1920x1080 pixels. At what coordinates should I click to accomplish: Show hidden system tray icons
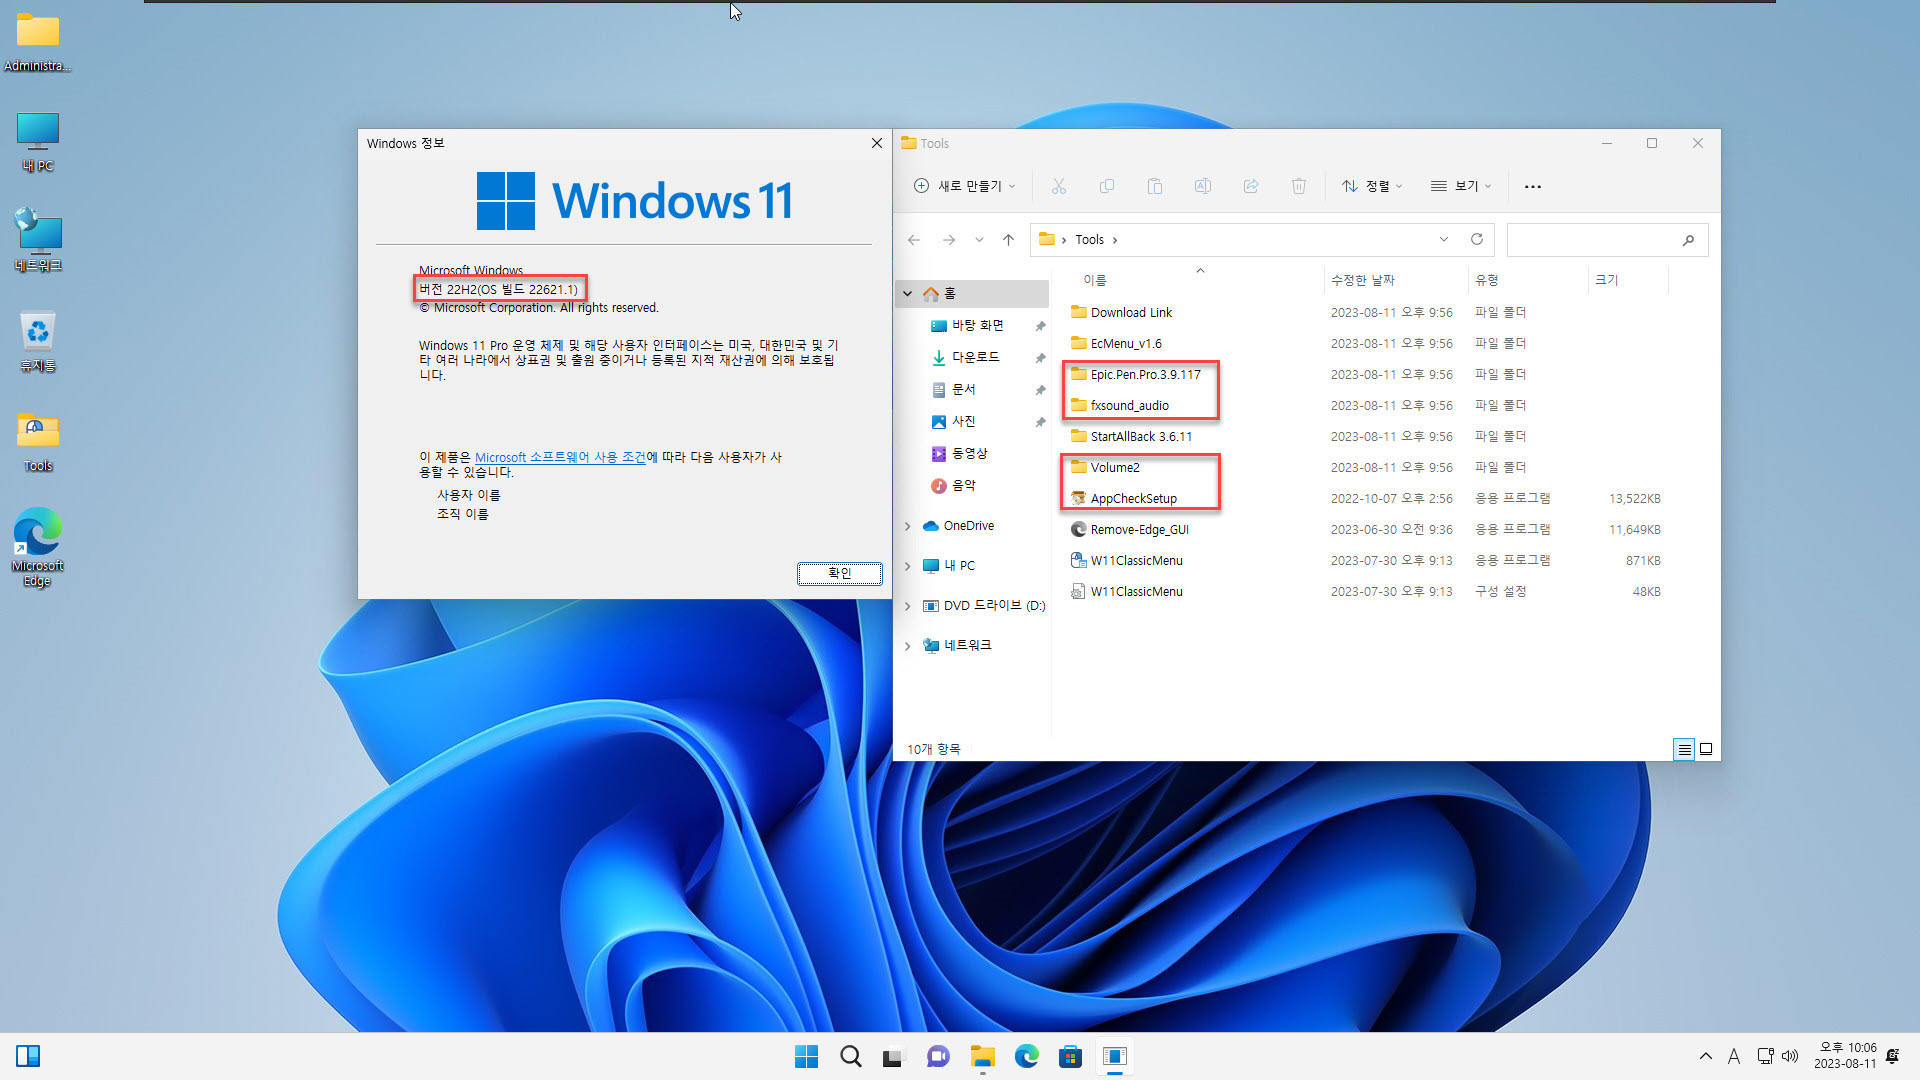click(1705, 1056)
